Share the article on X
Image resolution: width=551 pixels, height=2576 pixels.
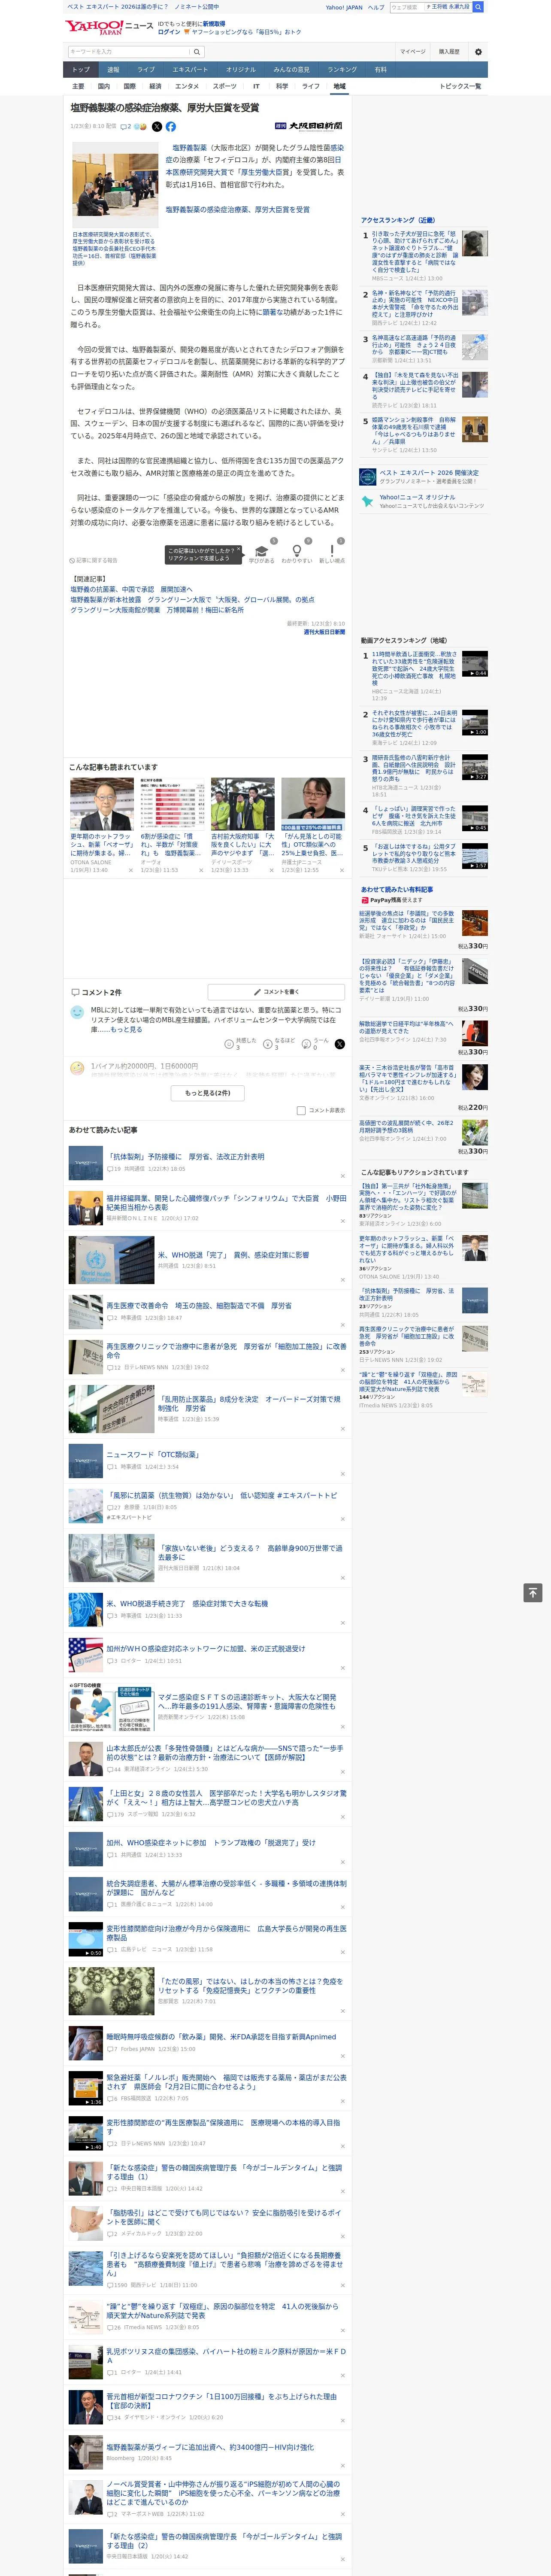click(157, 127)
